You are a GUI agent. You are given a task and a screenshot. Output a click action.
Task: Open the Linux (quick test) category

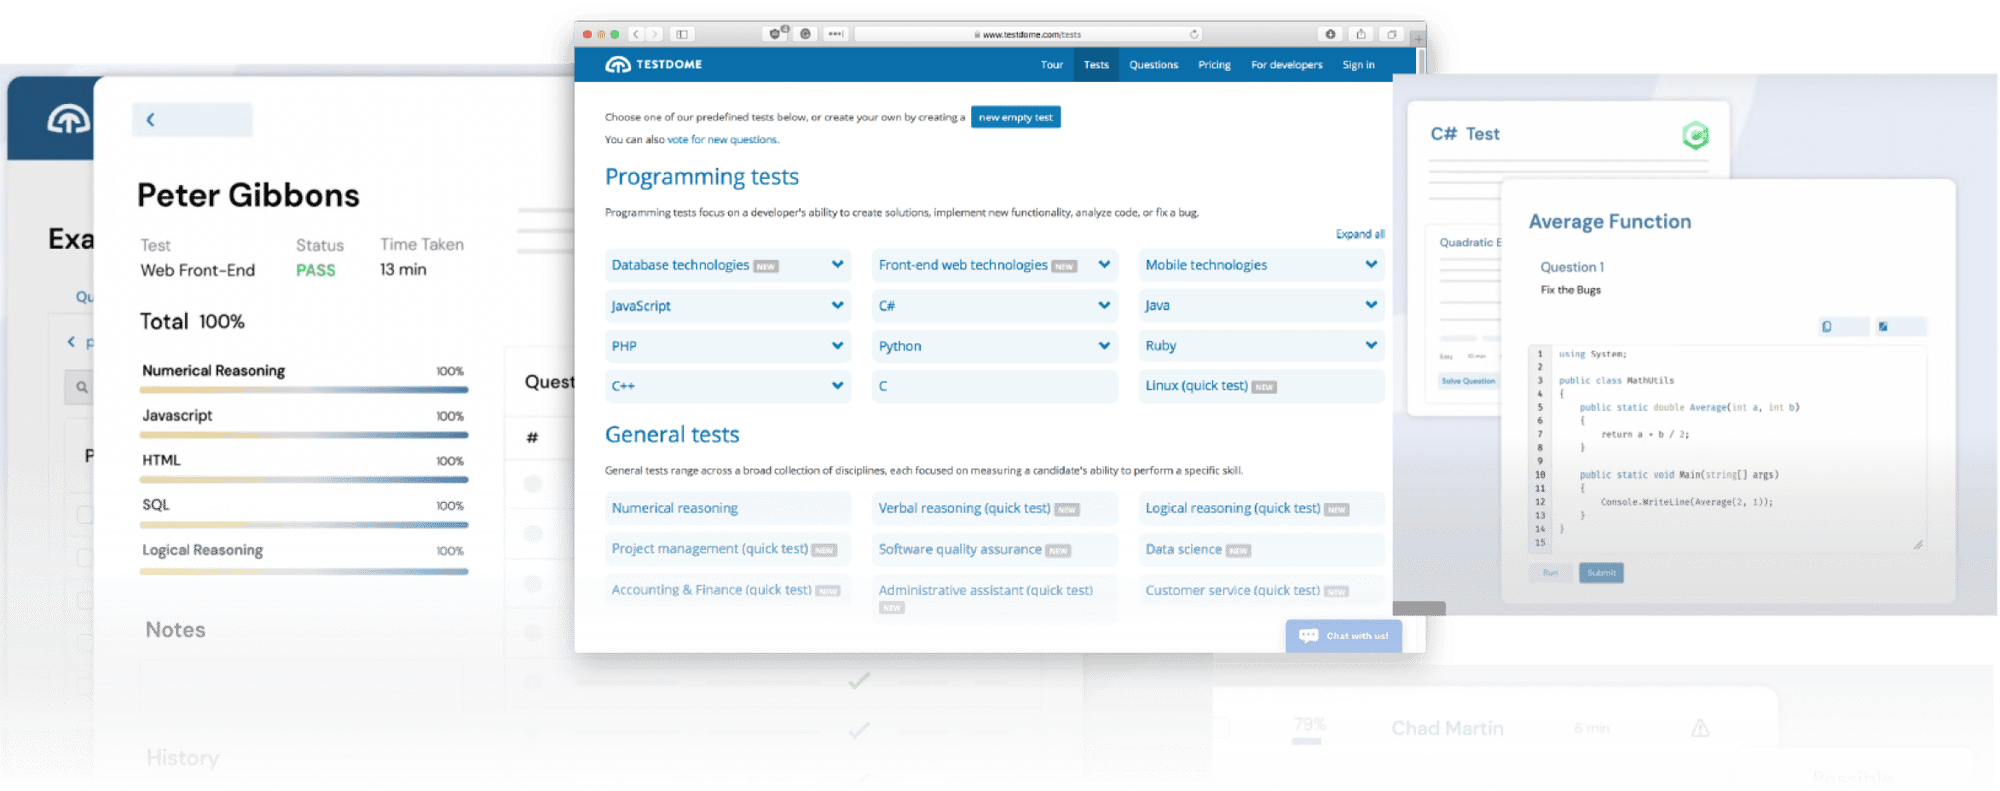pos(1262,386)
